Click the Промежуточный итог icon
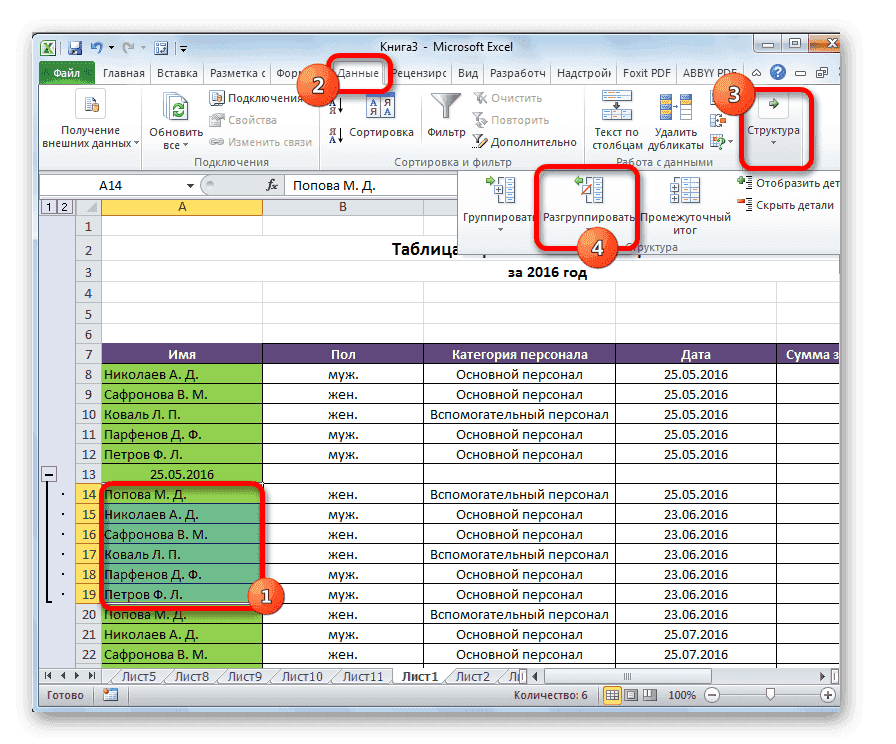Screen dimensions: 896x744 (x=685, y=195)
